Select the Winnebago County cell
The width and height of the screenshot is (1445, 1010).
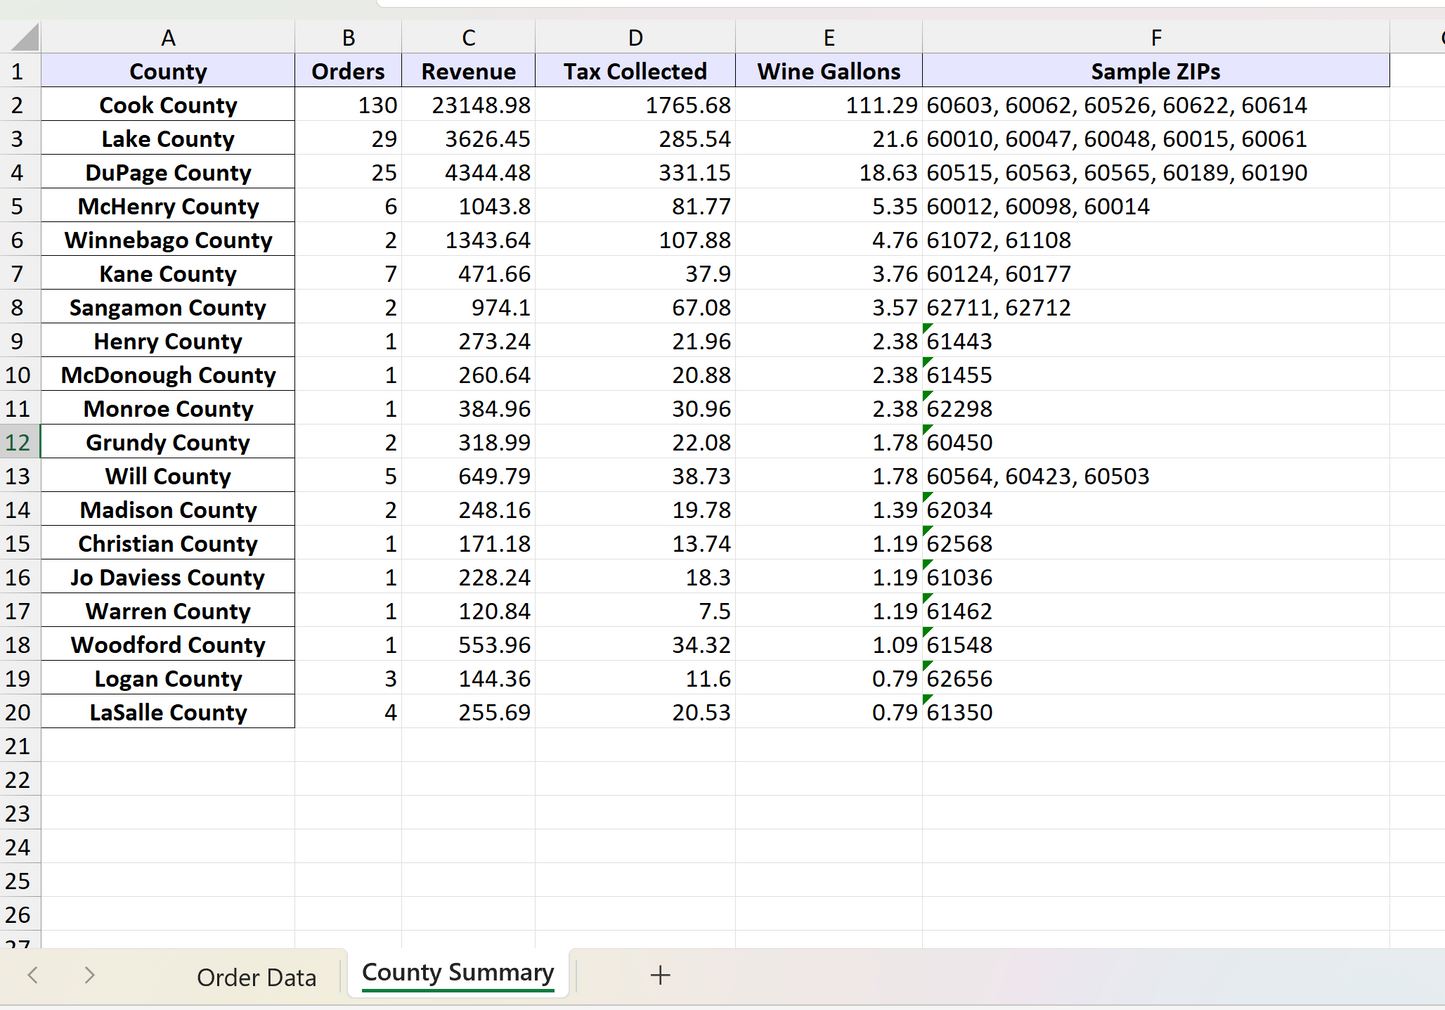point(168,240)
